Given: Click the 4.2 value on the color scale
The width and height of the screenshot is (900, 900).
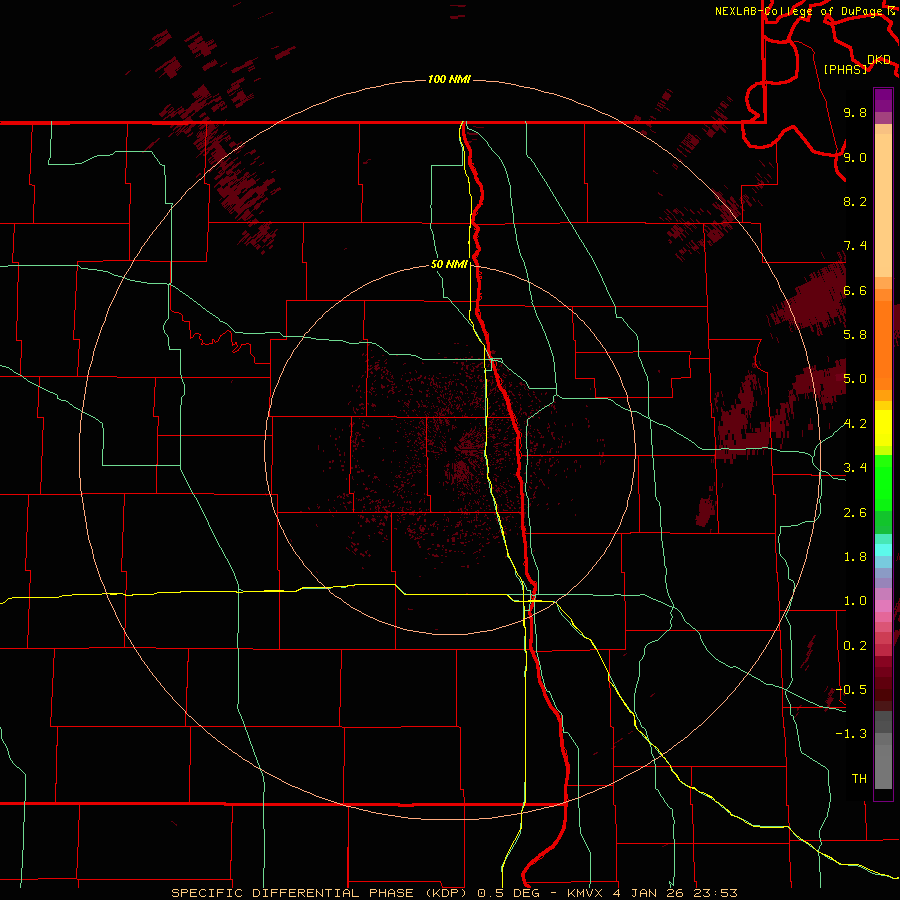Looking at the screenshot, I should click(x=855, y=424).
